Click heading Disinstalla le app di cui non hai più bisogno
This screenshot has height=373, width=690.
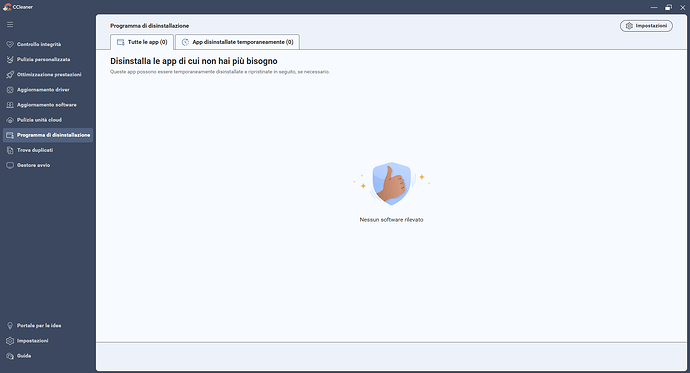[194, 61]
